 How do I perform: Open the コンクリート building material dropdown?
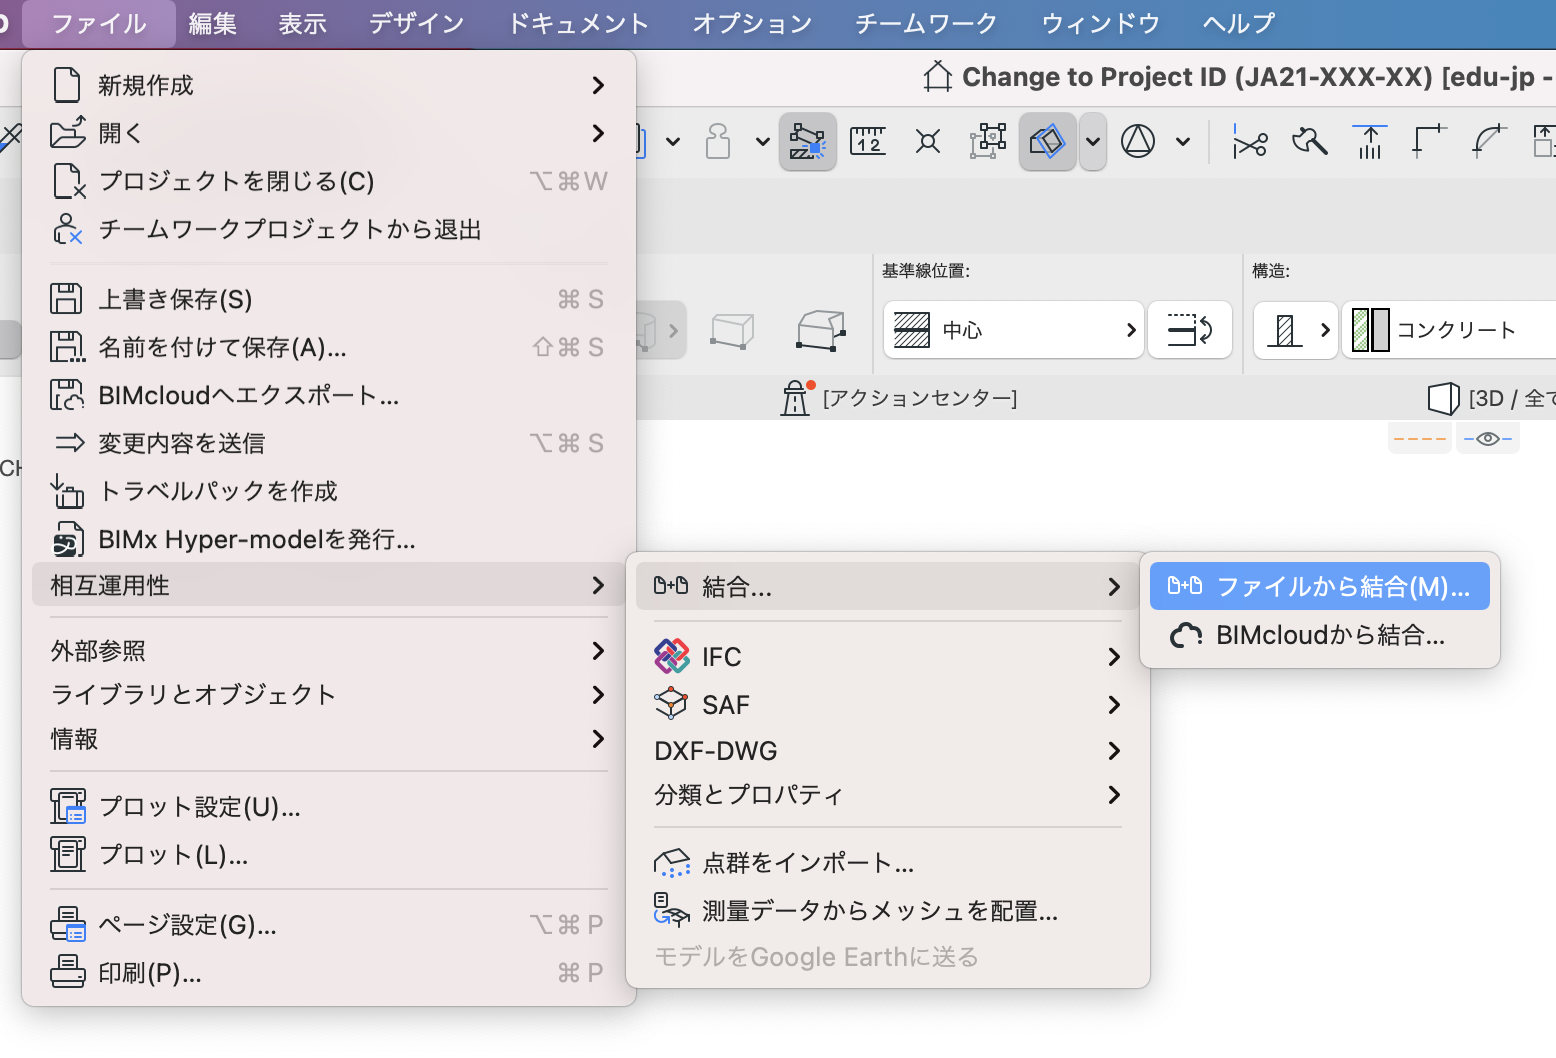[1449, 329]
